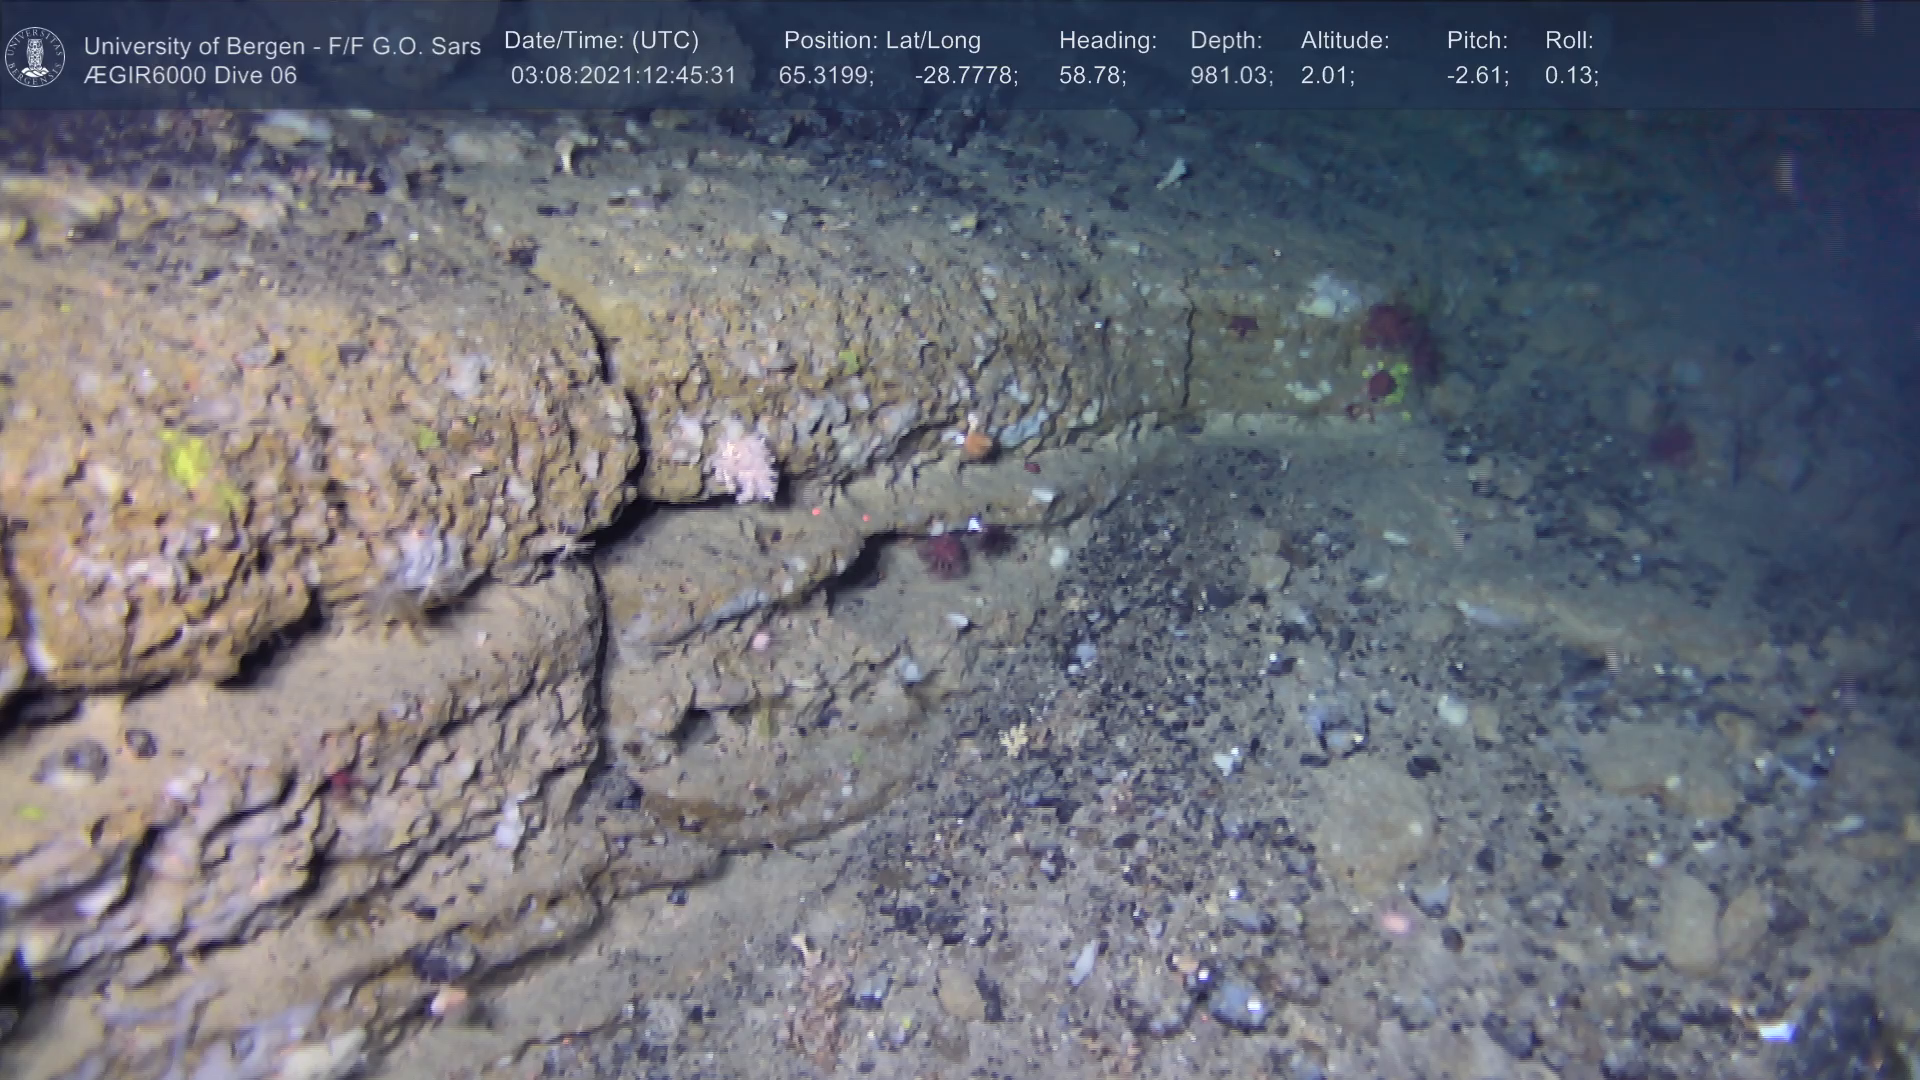Image resolution: width=1920 pixels, height=1080 pixels.
Task: Click the depth value 981.03
Action: click(x=1231, y=76)
